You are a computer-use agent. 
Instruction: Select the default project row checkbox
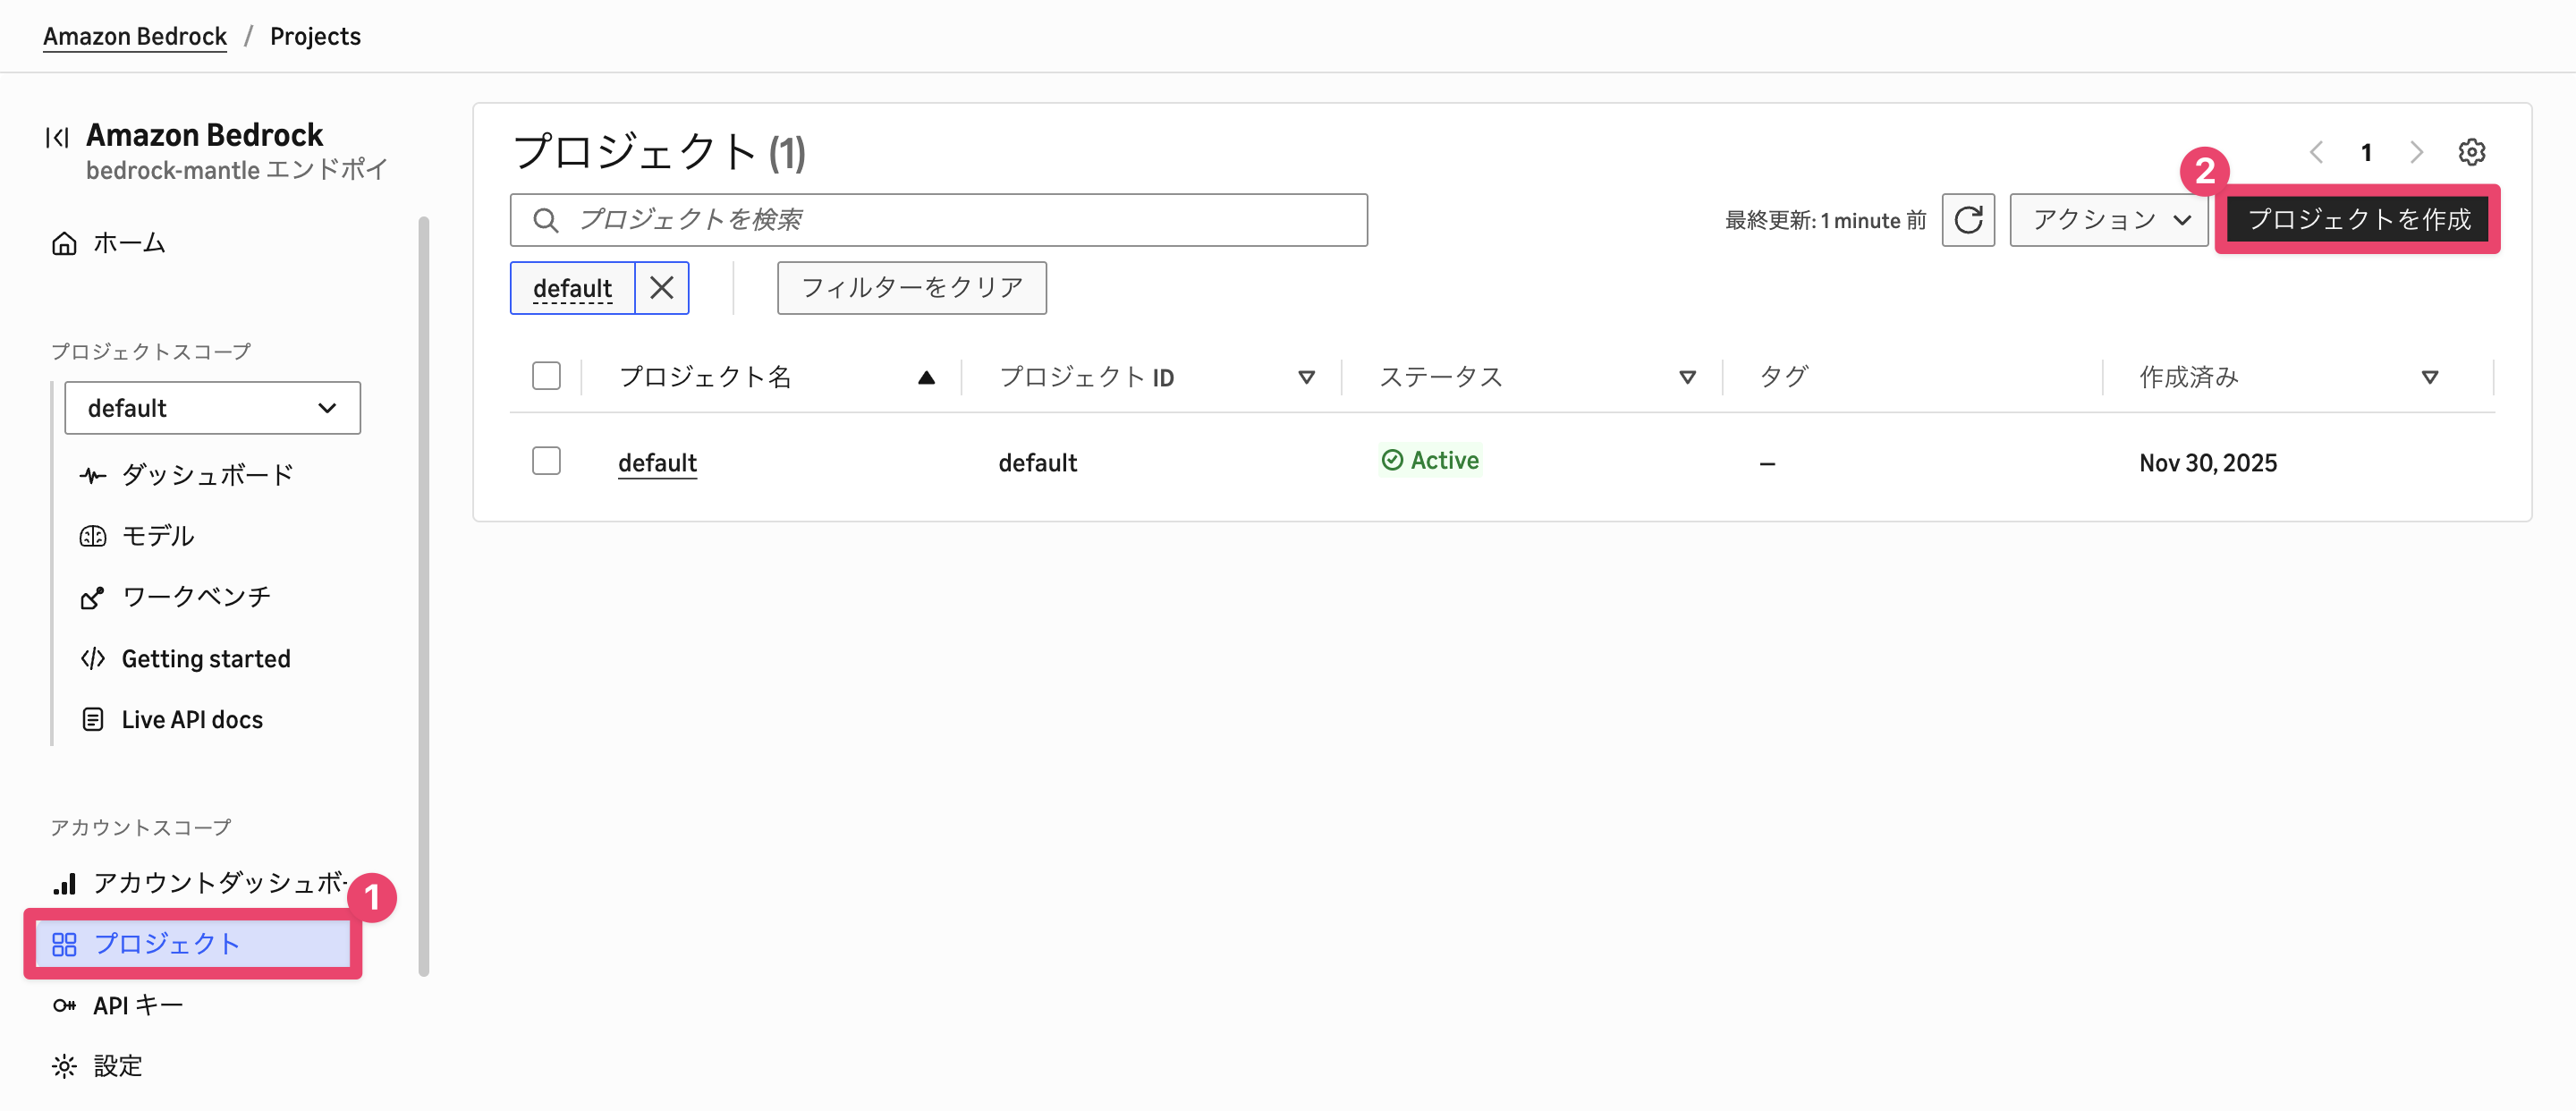(546, 461)
